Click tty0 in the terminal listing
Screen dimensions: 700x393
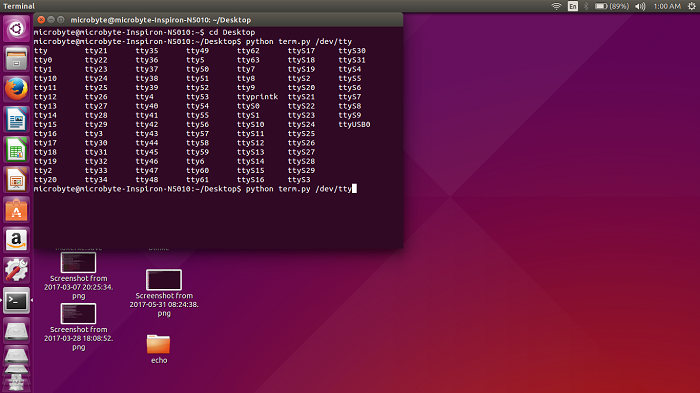(x=43, y=60)
